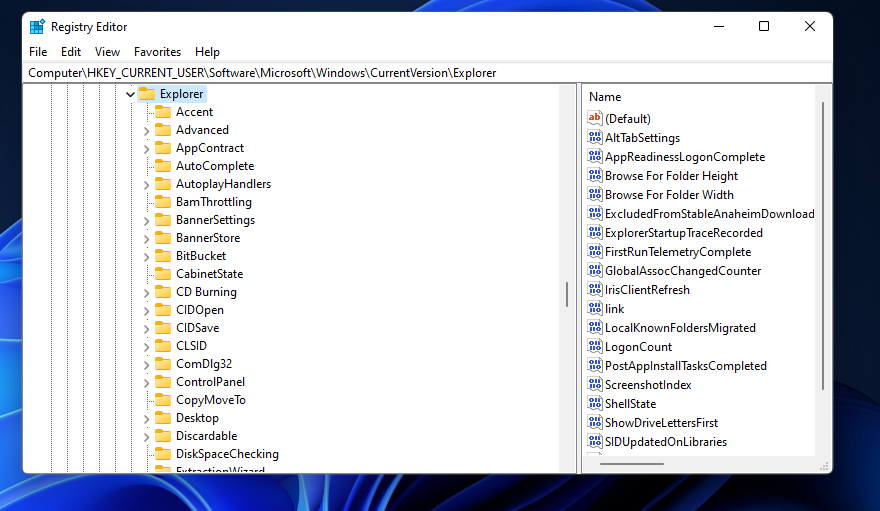This screenshot has width=880, height=511.
Task: Open the Help menu
Action: pos(207,52)
